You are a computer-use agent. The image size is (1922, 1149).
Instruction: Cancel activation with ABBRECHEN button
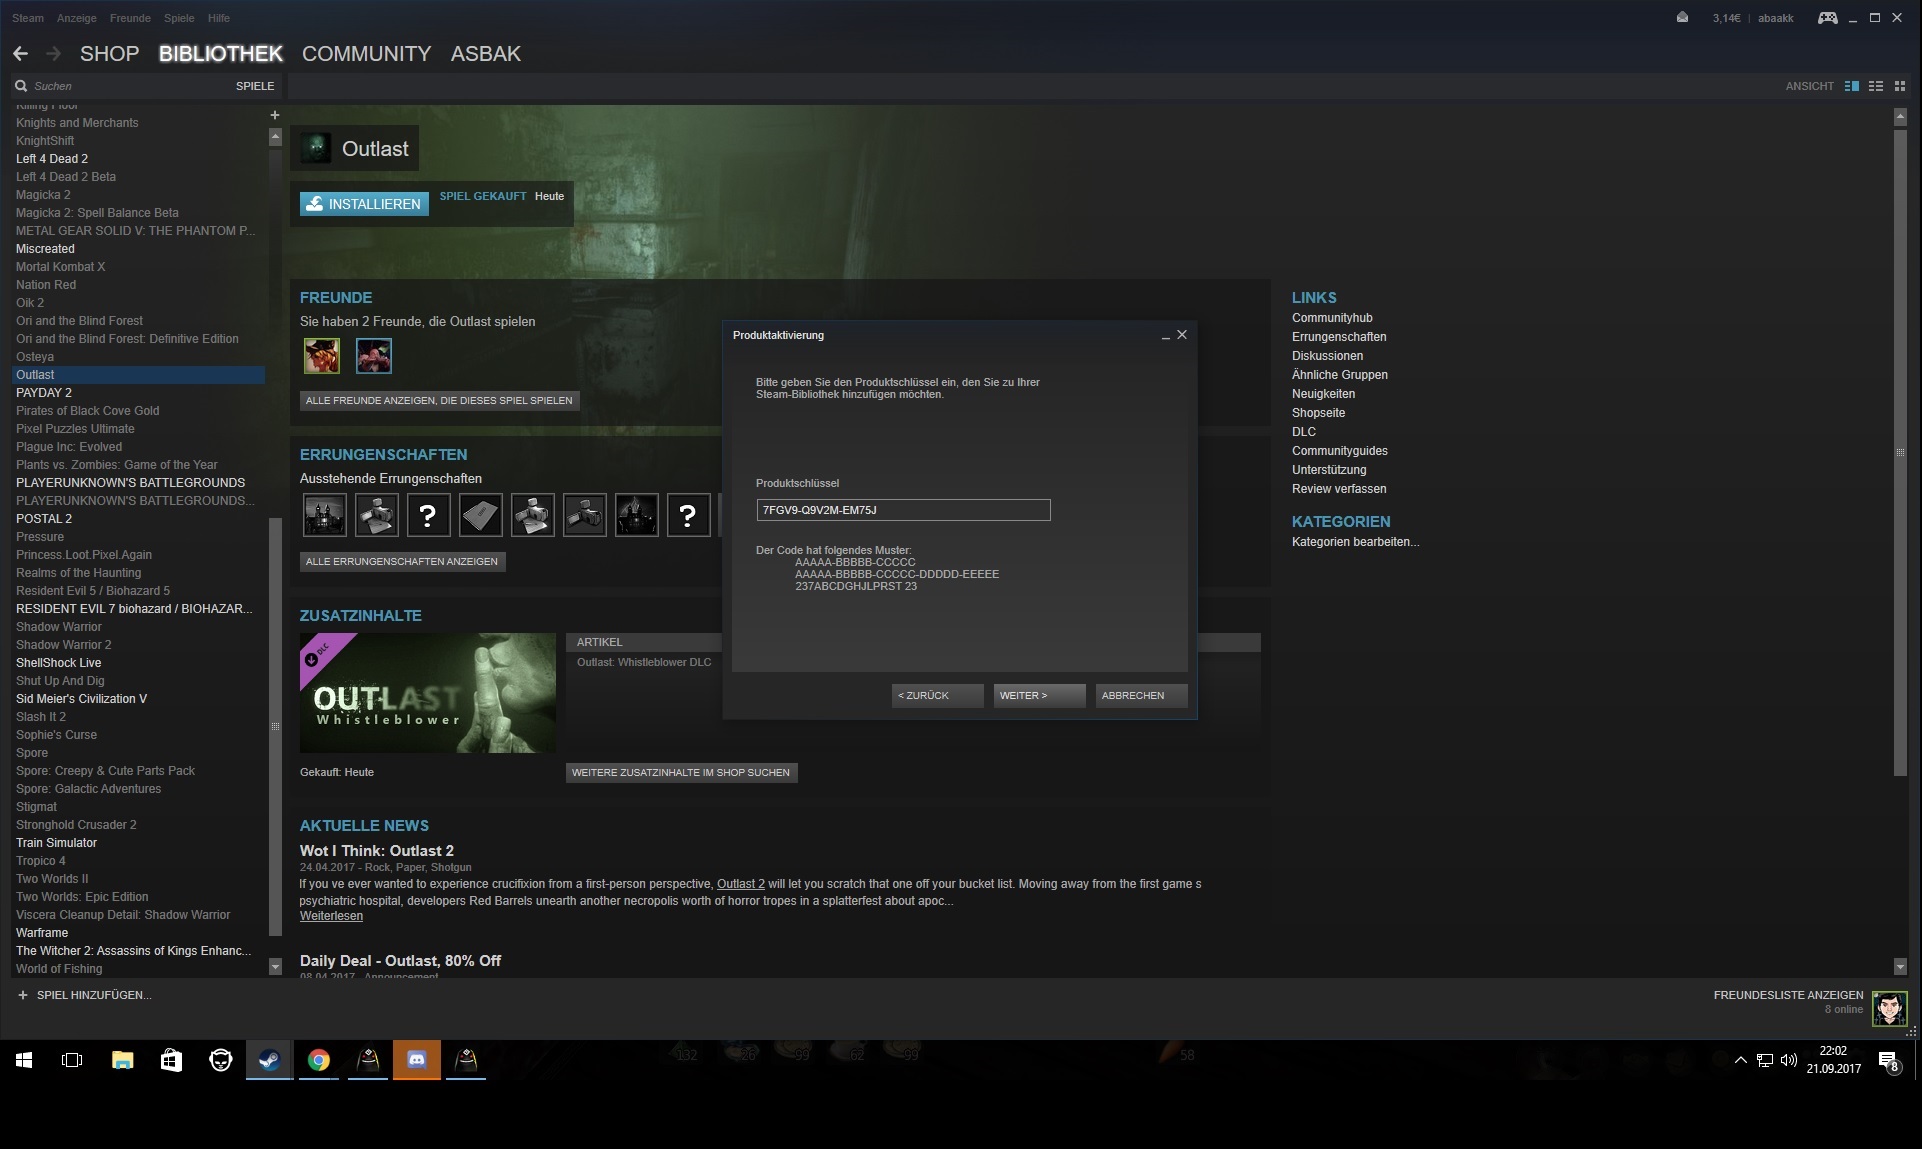[1141, 695]
